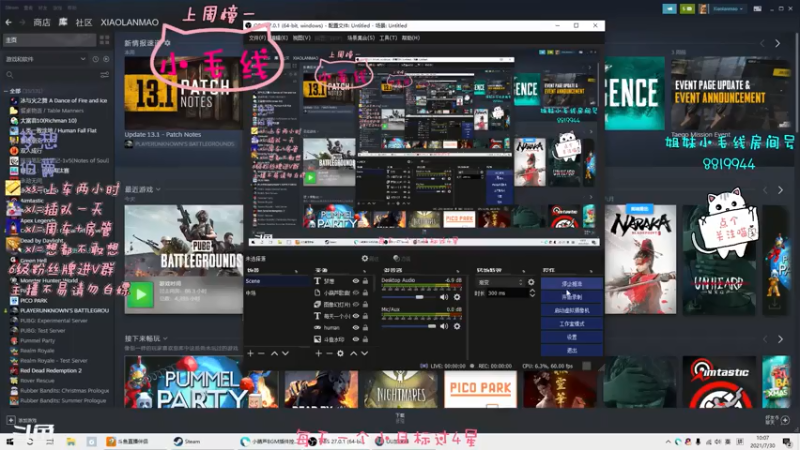The width and height of the screenshot is (800, 450).
Task: Open the 商店 tab in Steam
Action: point(42,22)
